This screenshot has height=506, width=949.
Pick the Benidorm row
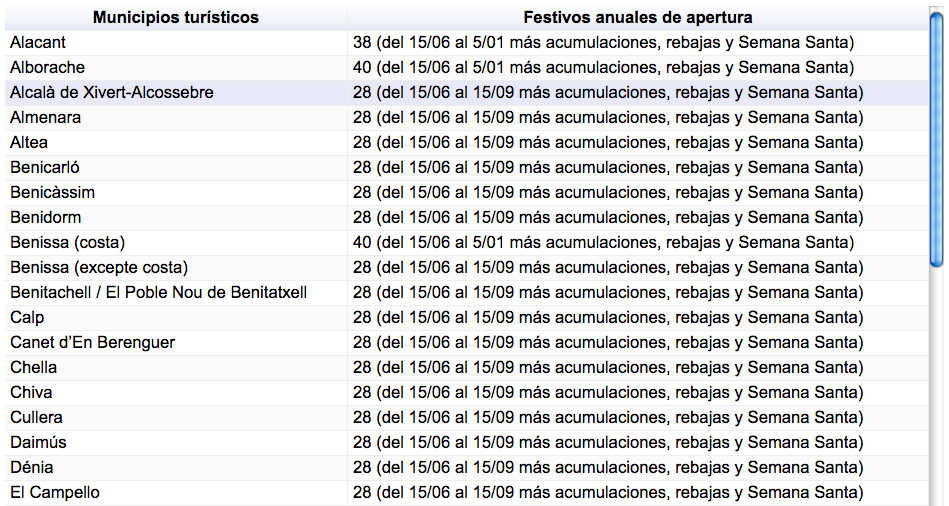(x=46, y=217)
